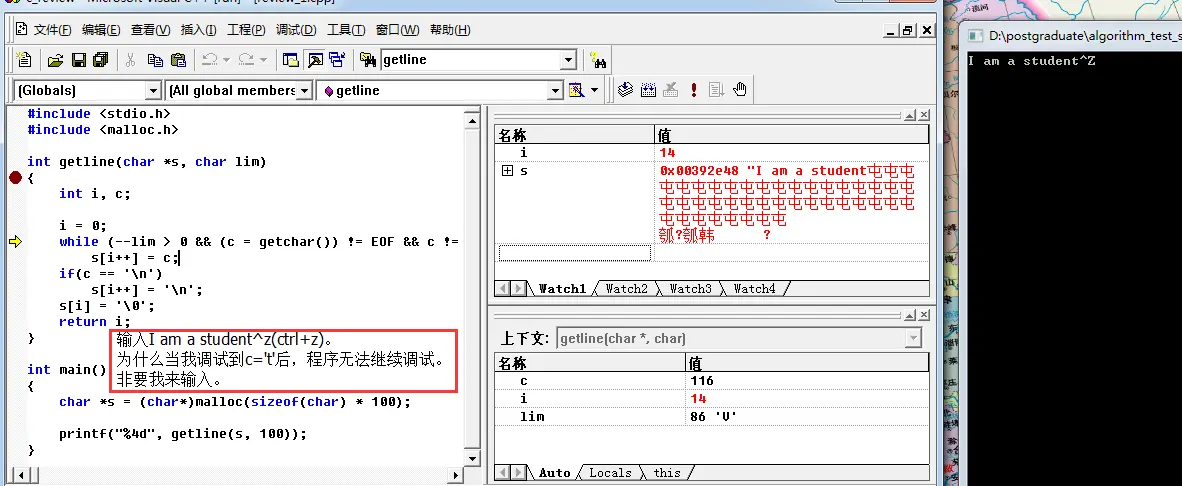
Task: Click the Compile icon in build toolbar
Action: click(x=625, y=90)
